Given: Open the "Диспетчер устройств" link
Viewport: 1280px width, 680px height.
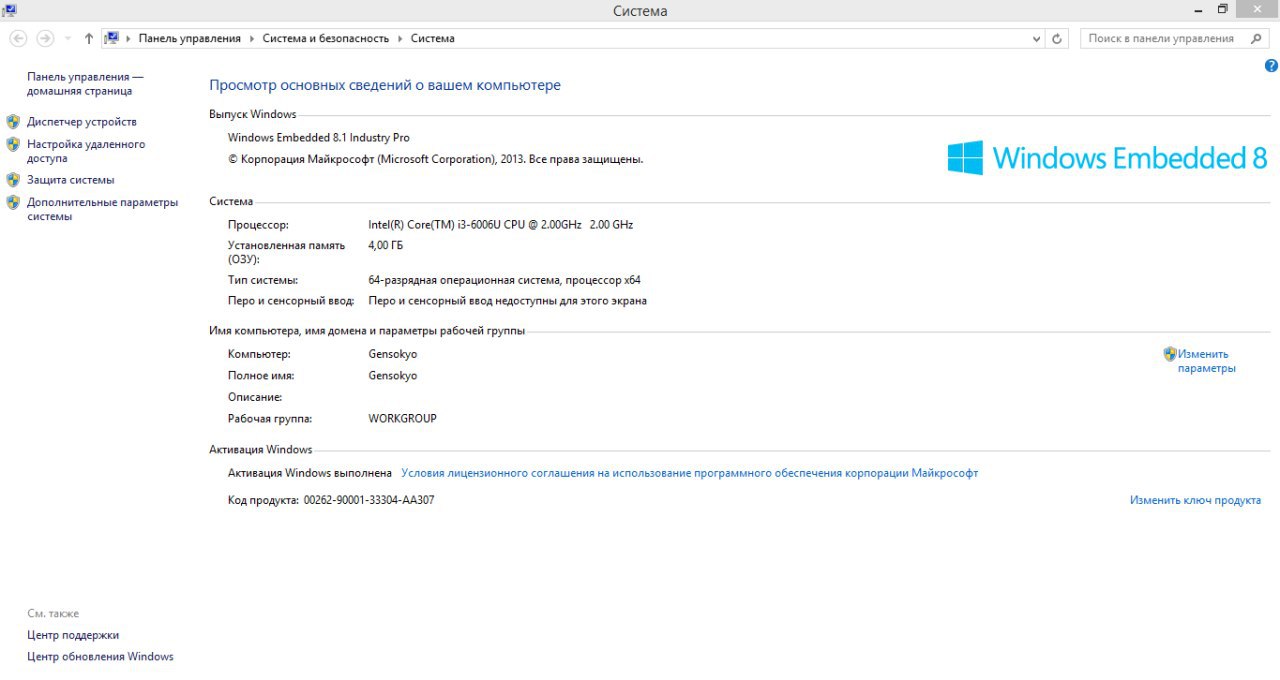Looking at the screenshot, I should click(82, 121).
